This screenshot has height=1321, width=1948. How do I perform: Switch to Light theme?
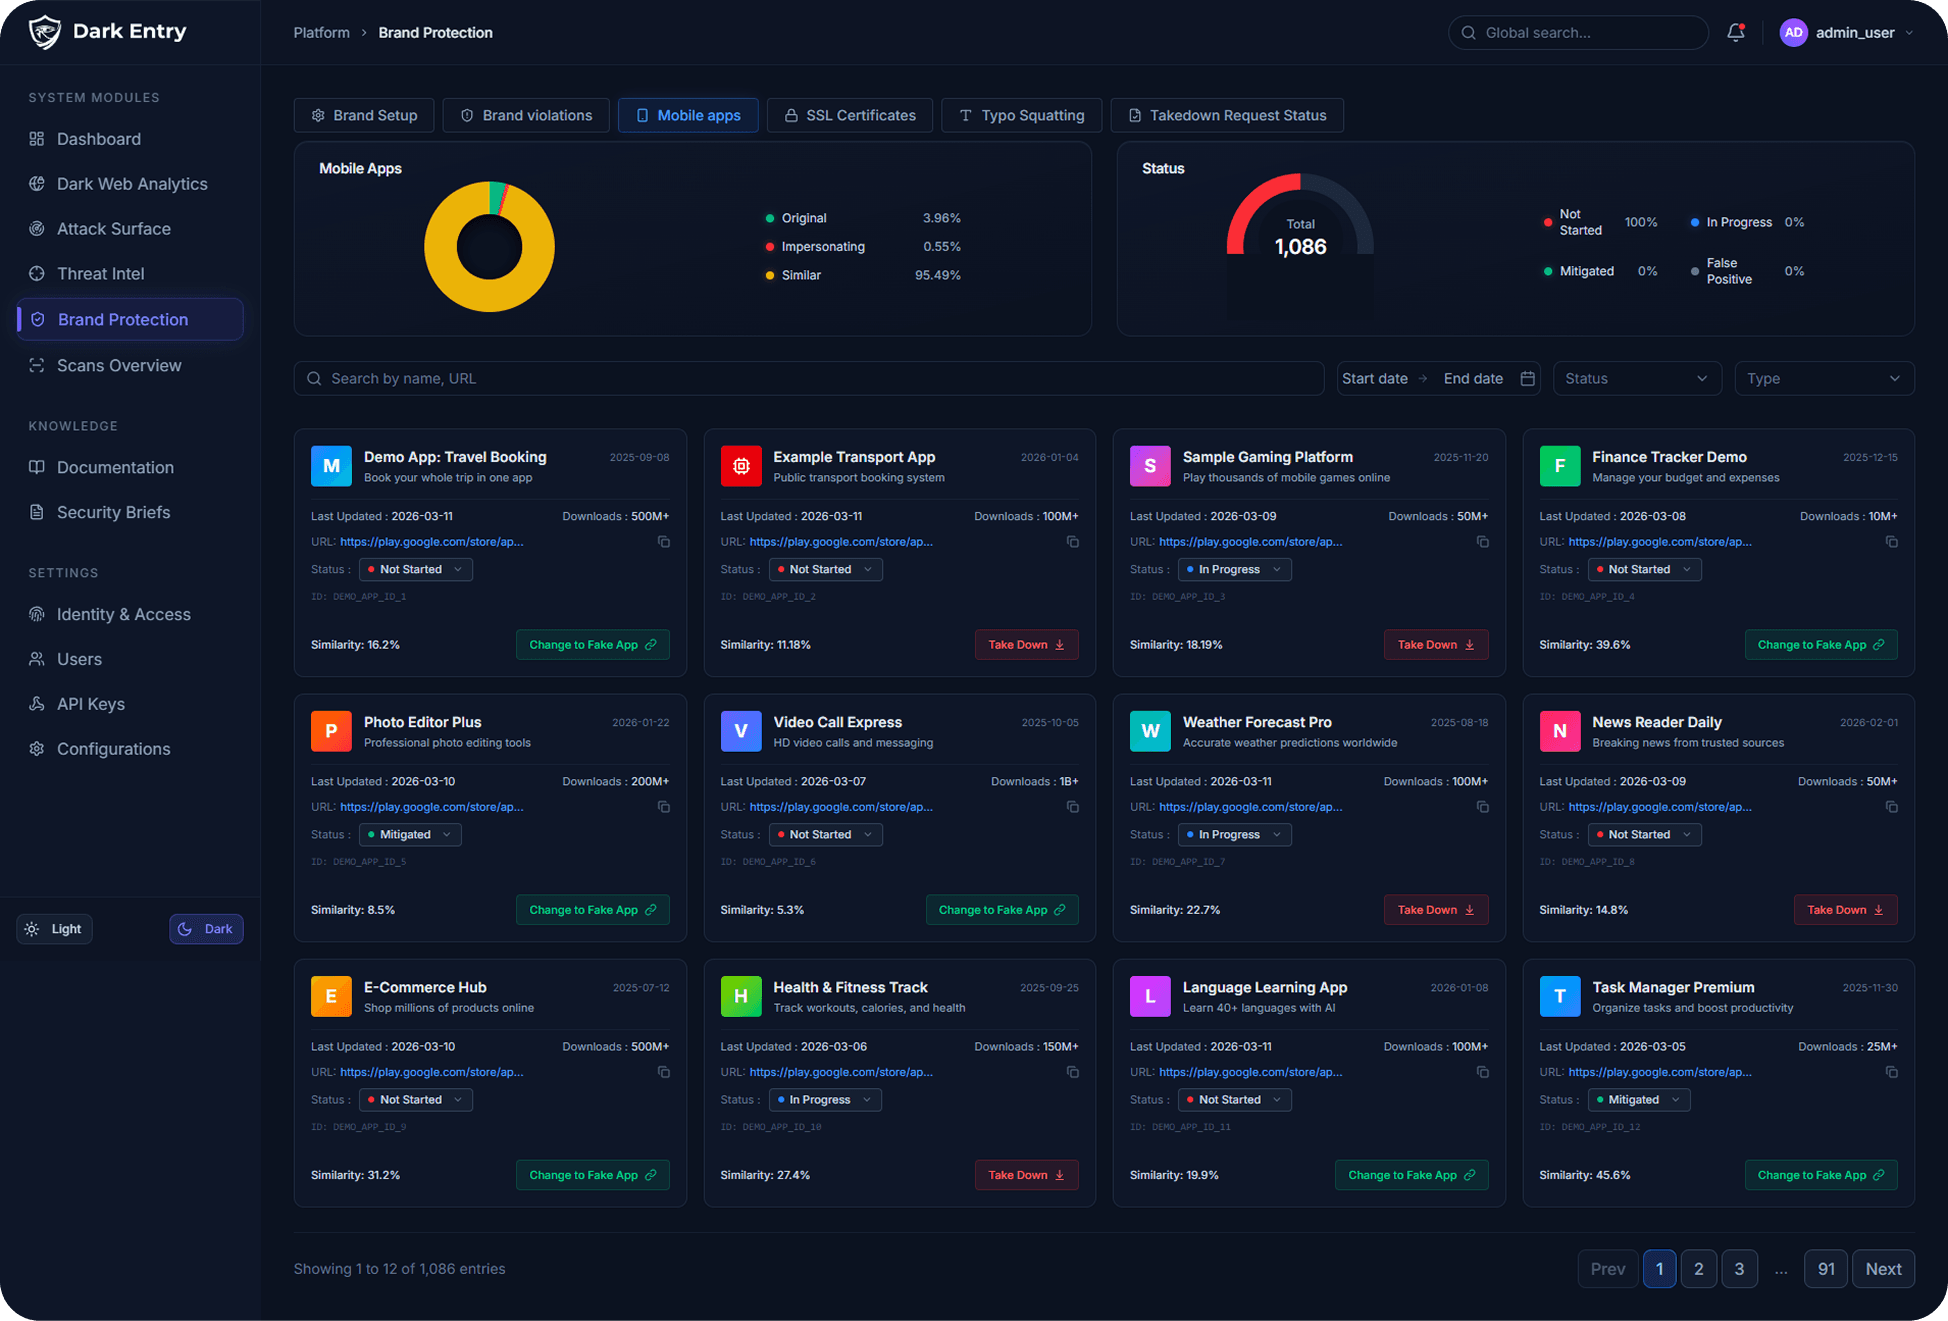pos(55,929)
